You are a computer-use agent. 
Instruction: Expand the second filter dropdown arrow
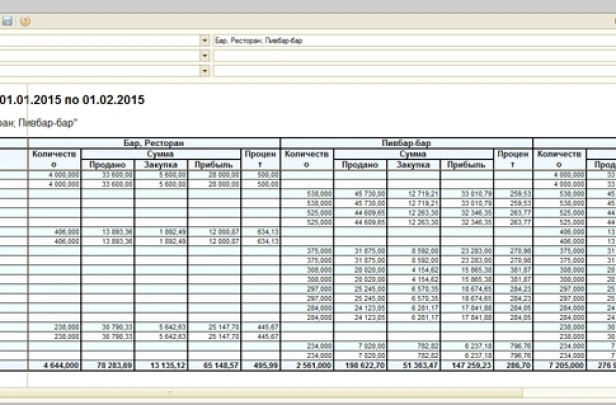205,56
